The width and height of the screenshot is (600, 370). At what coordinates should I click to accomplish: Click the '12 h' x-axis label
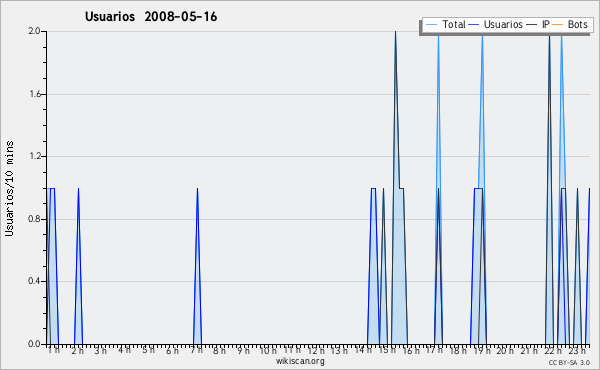click(316, 350)
